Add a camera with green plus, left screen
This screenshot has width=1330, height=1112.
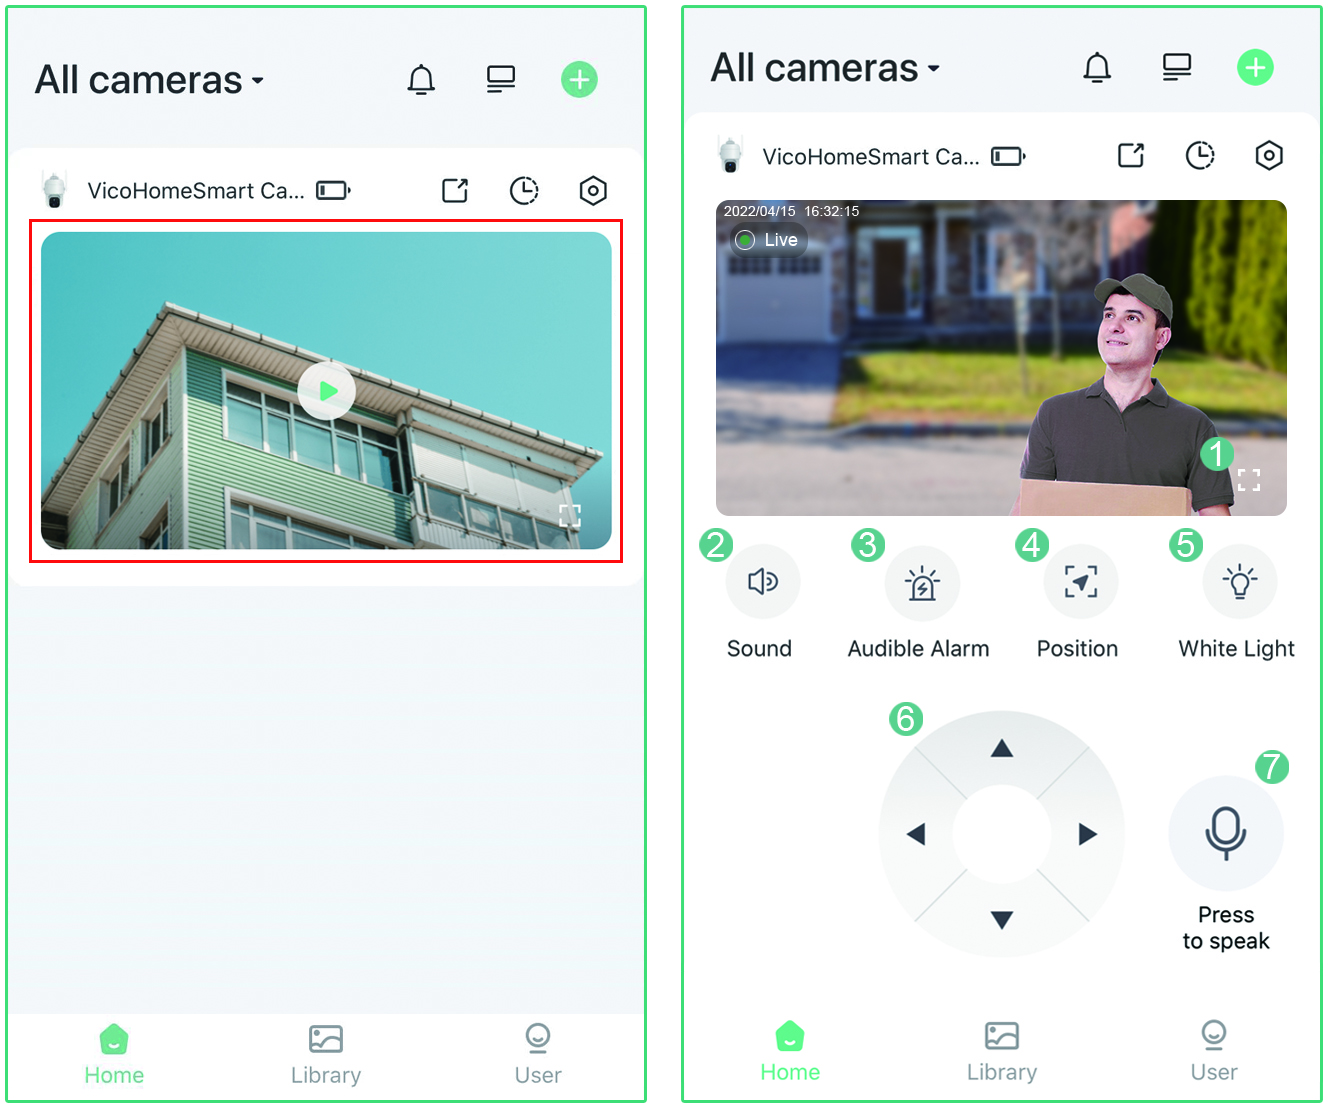click(579, 79)
